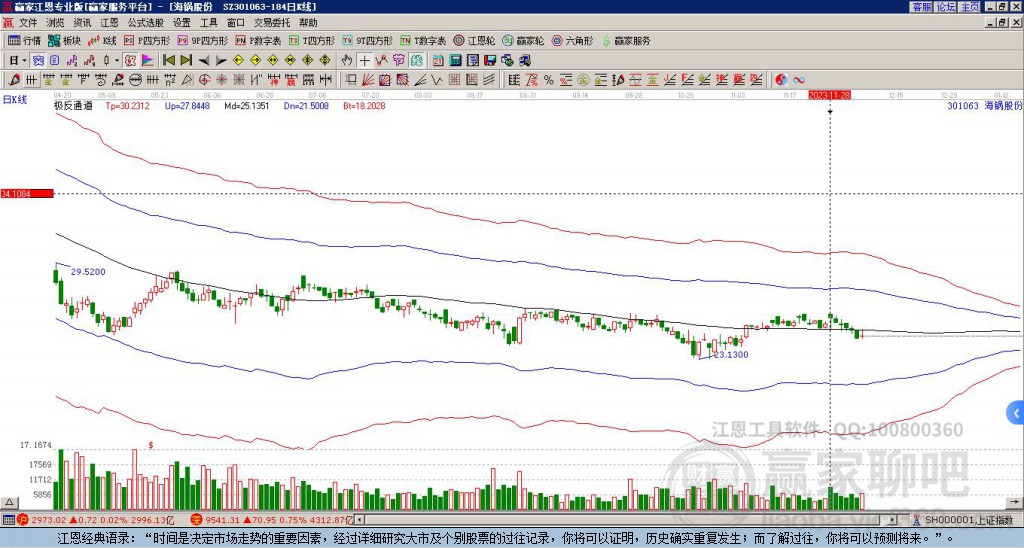The width and height of the screenshot is (1024, 548).
Task: Open the T四方形 tool
Action: [312, 40]
